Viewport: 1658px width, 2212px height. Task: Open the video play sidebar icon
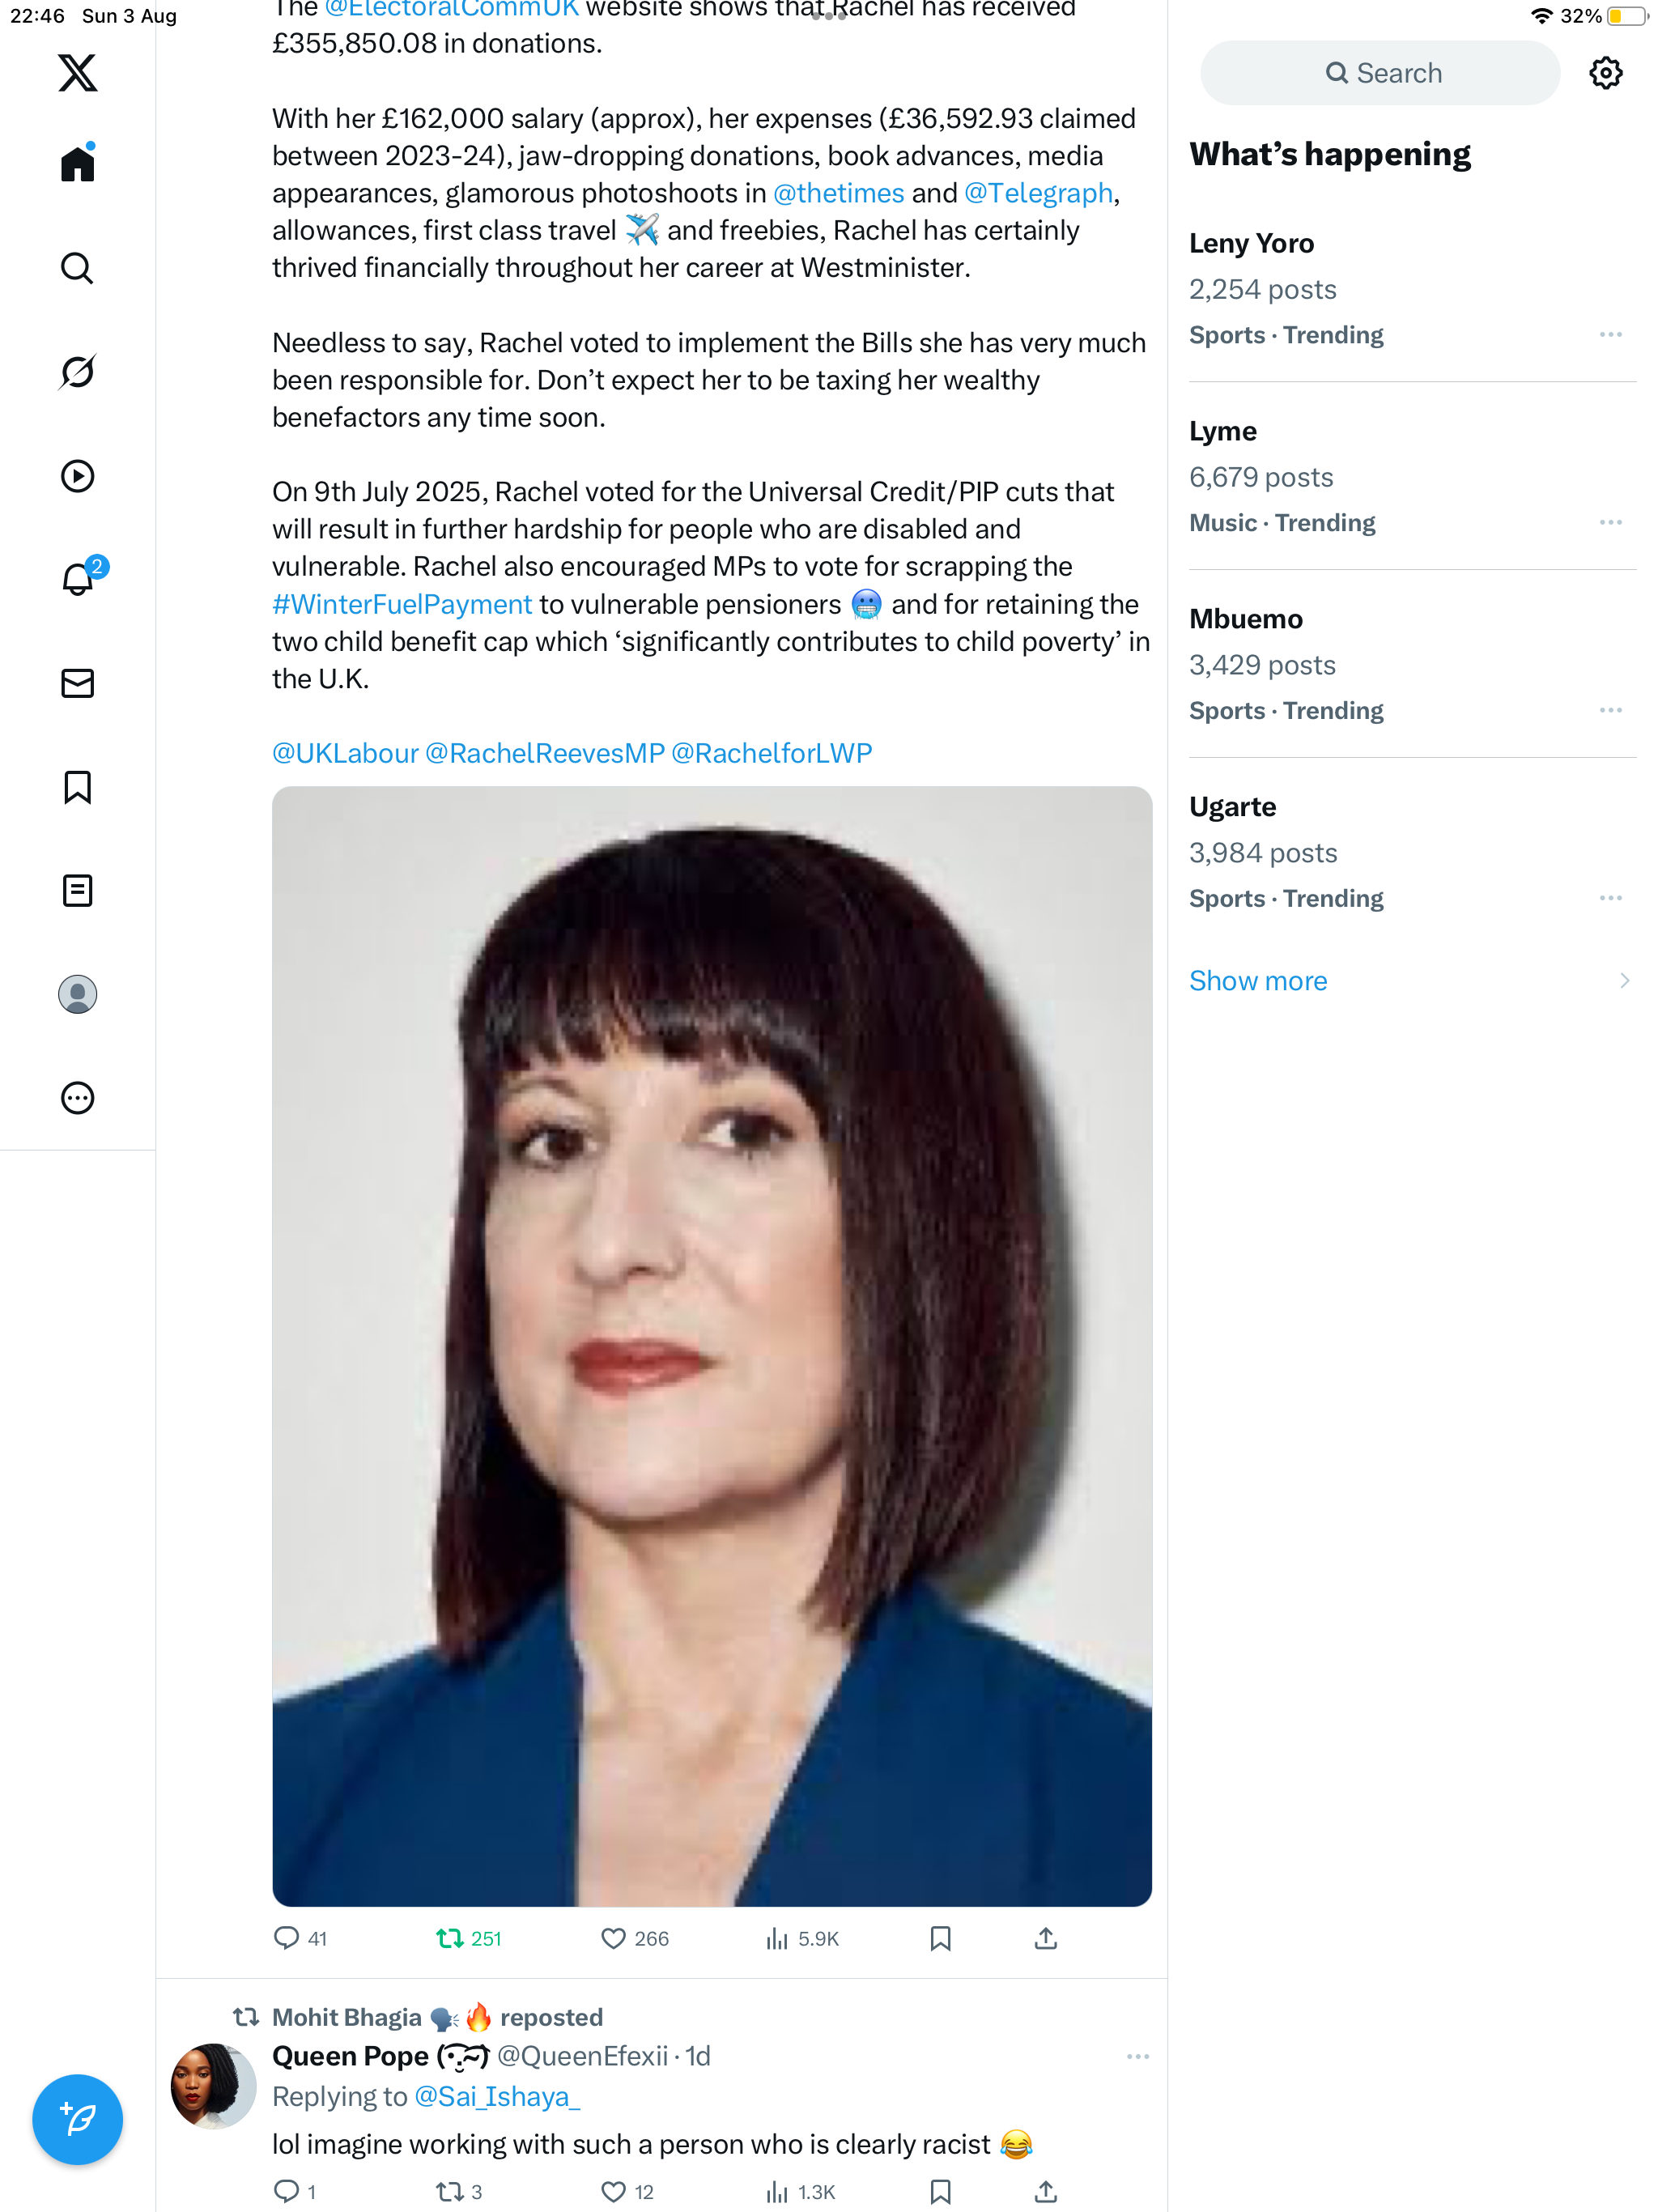point(77,476)
